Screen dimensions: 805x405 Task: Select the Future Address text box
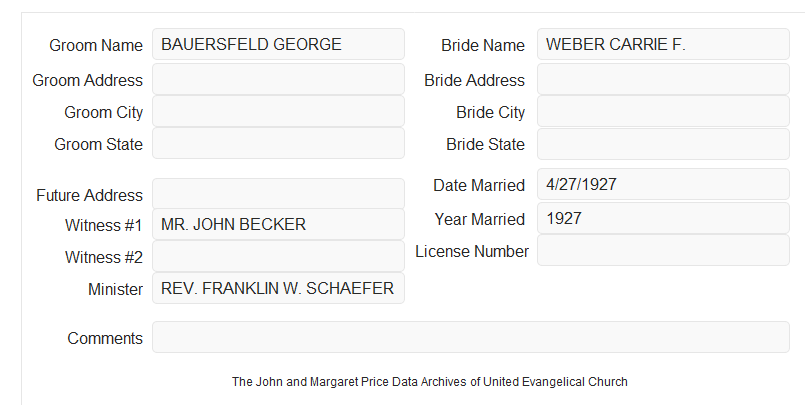pos(278,194)
